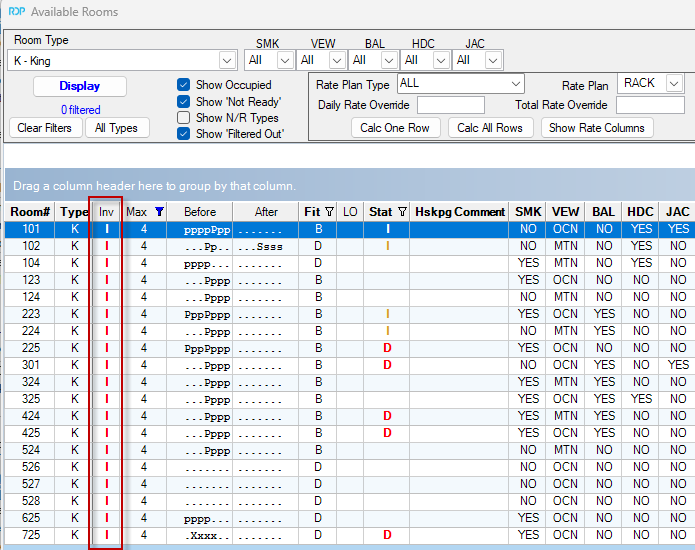Click the Clear Filters button
695x550 pixels.
pyautogui.click(x=44, y=128)
